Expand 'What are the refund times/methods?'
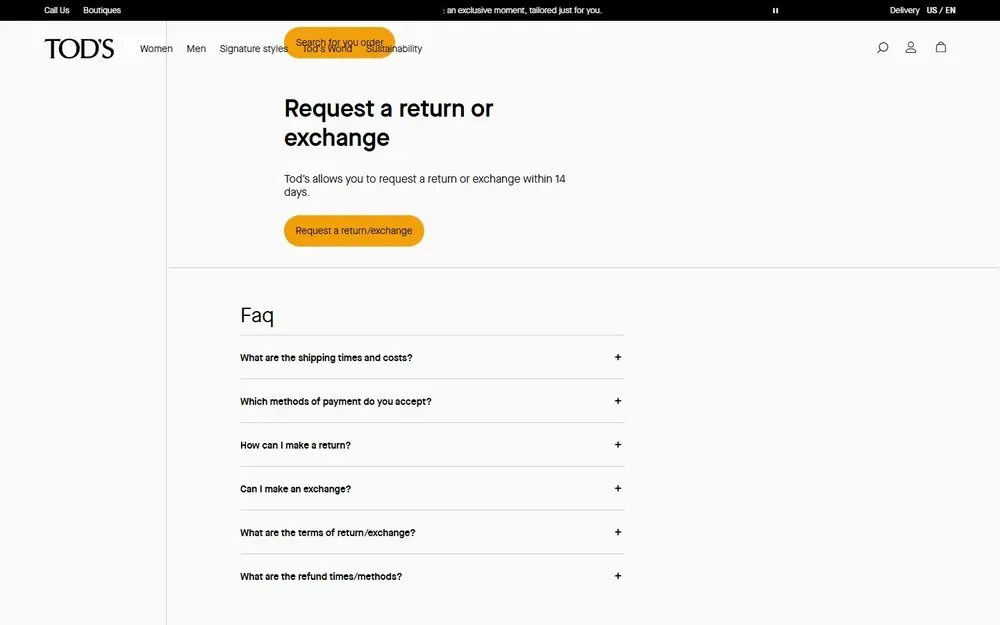Viewport: 1000px width, 625px height. (432, 577)
